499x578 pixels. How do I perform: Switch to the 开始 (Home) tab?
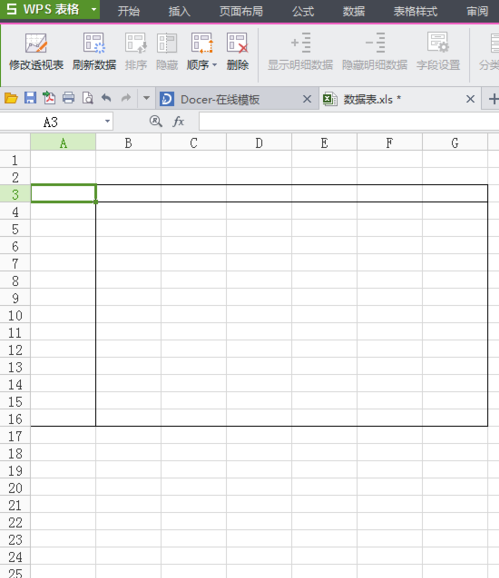coord(129,11)
